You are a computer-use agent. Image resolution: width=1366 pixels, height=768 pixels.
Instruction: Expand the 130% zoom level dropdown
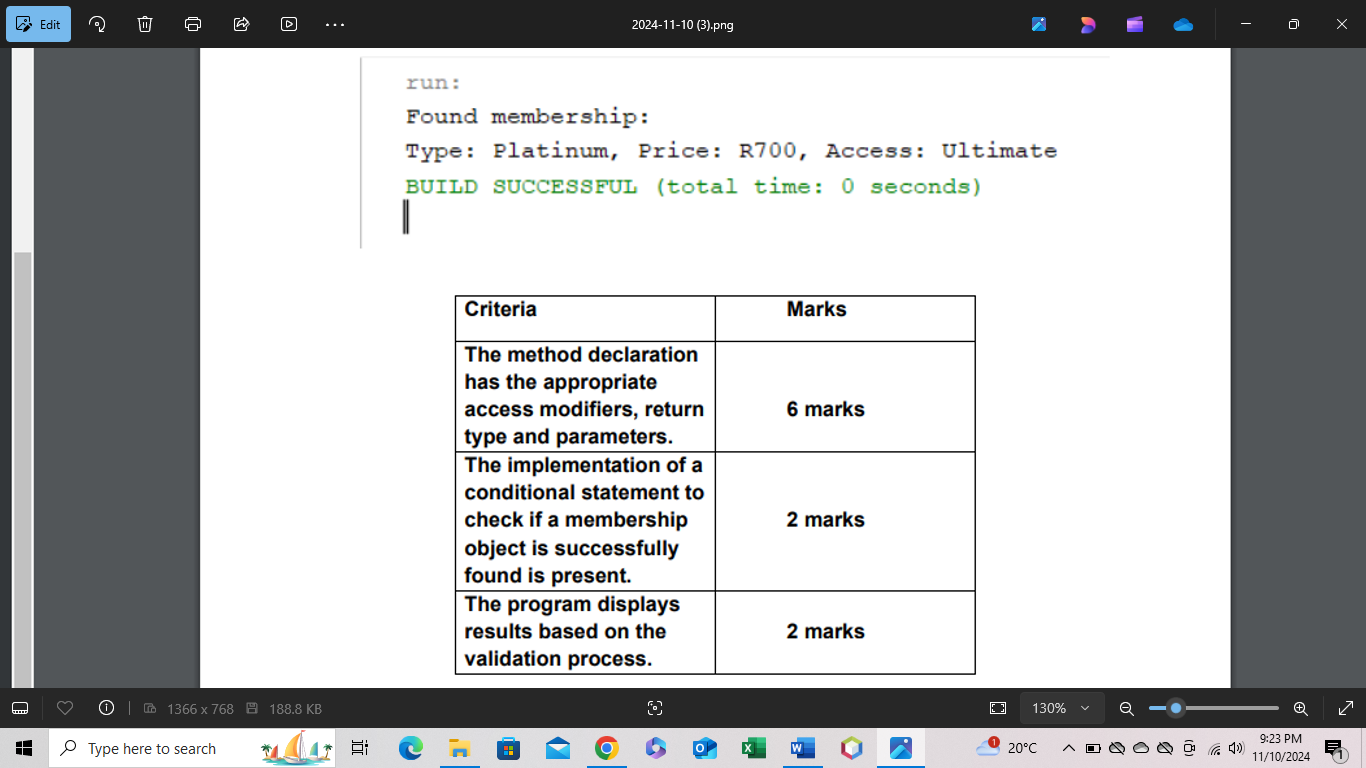point(1061,708)
